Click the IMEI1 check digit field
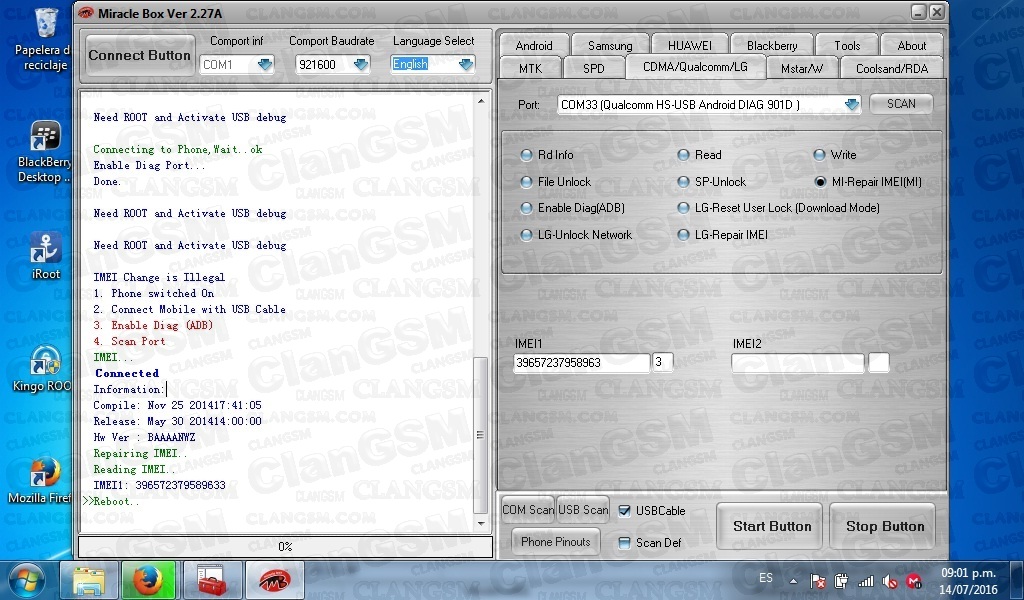 [662, 363]
